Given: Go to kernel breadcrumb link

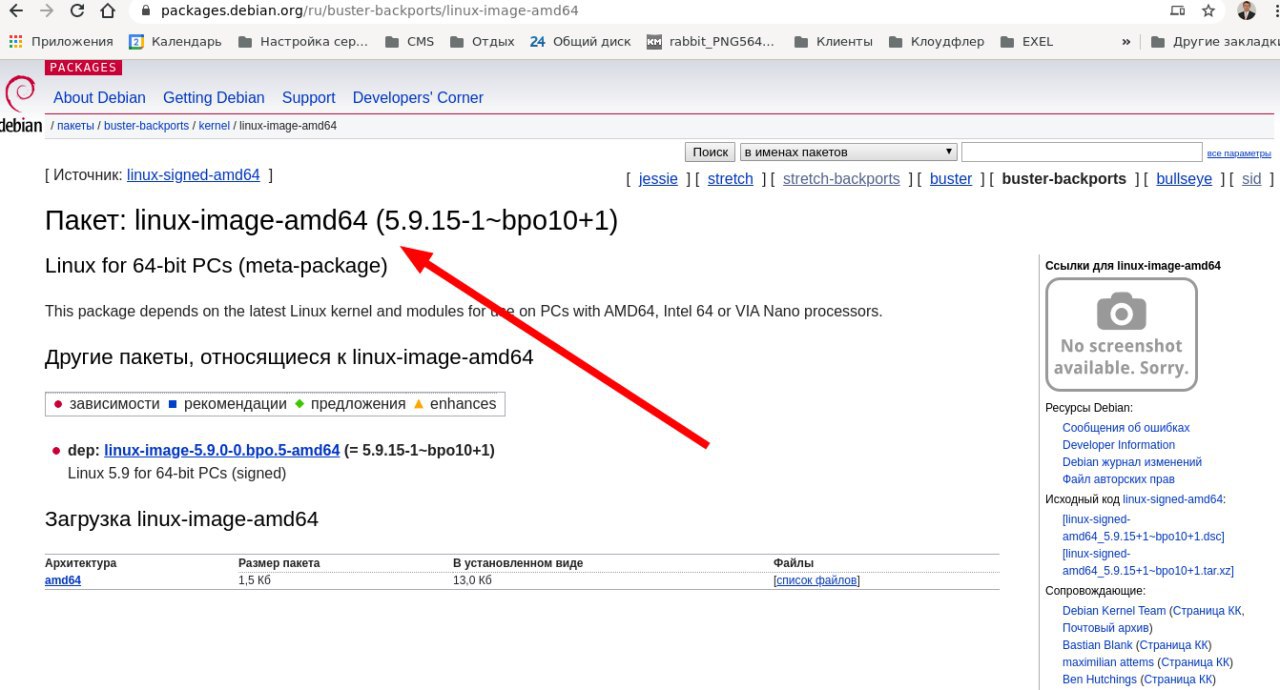Looking at the screenshot, I should 214,126.
